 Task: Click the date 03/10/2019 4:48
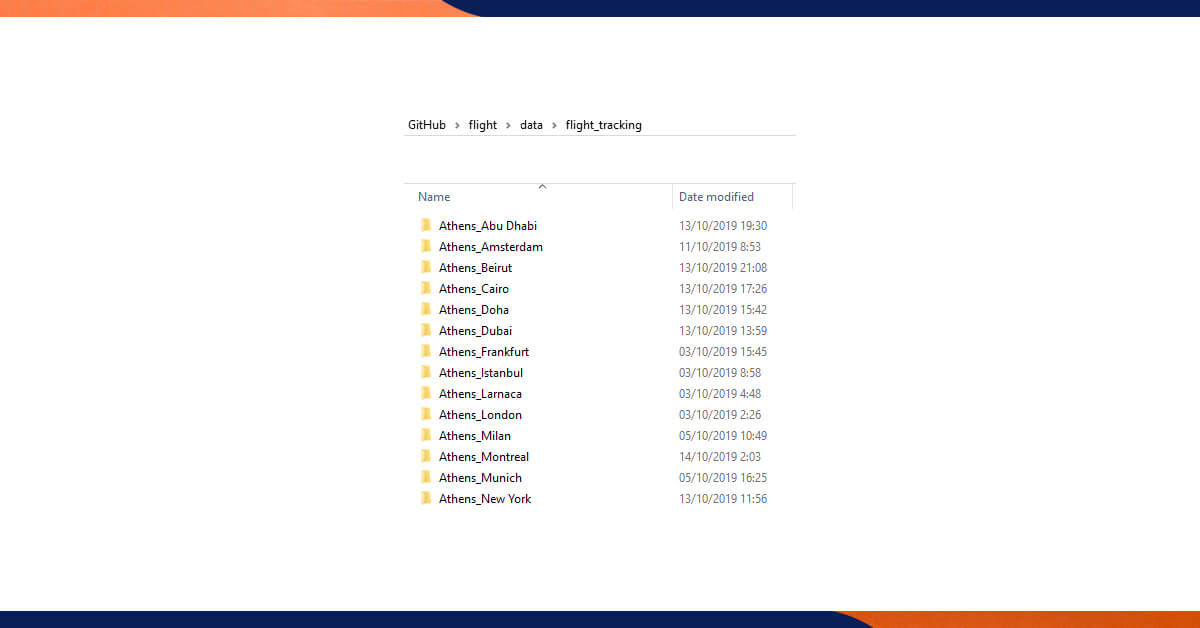[720, 394]
